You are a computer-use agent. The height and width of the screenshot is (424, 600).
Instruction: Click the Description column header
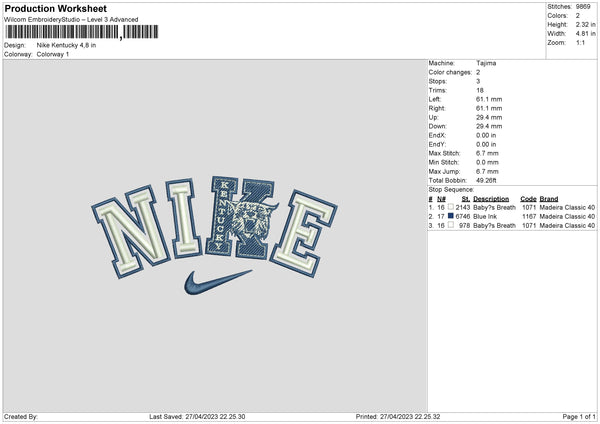491,199
